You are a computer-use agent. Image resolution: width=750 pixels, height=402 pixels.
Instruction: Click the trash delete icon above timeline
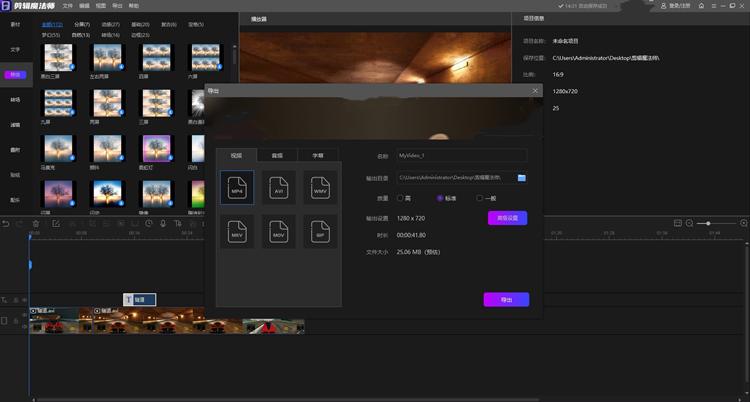36,223
